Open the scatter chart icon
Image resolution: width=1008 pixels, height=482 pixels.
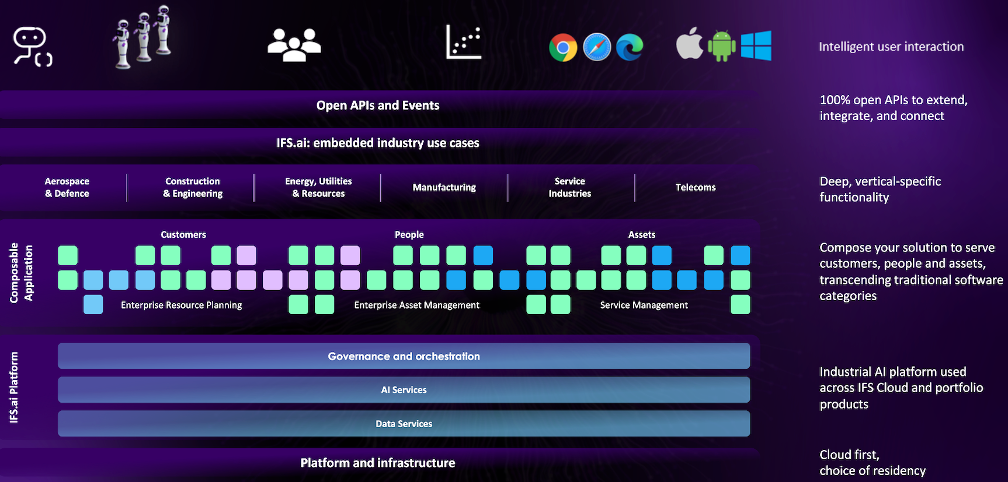point(463,42)
